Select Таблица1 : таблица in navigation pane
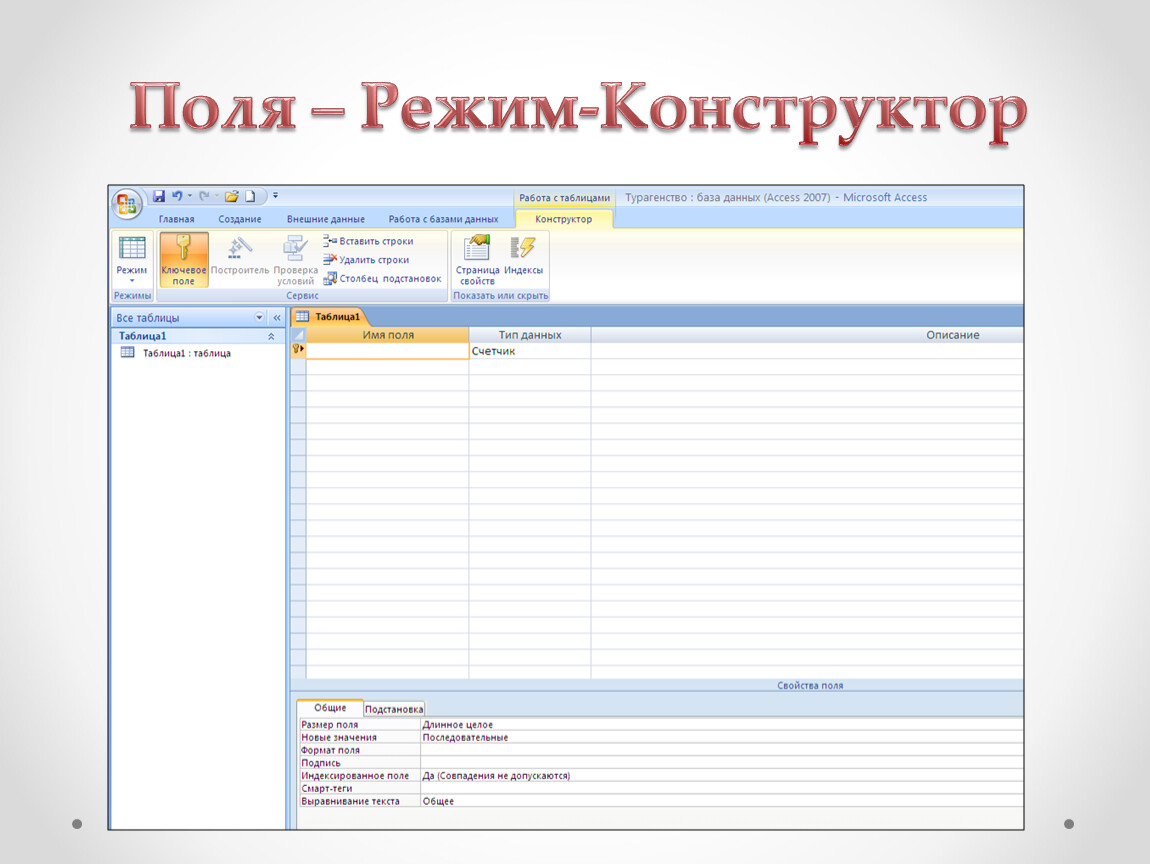 [x=186, y=354]
